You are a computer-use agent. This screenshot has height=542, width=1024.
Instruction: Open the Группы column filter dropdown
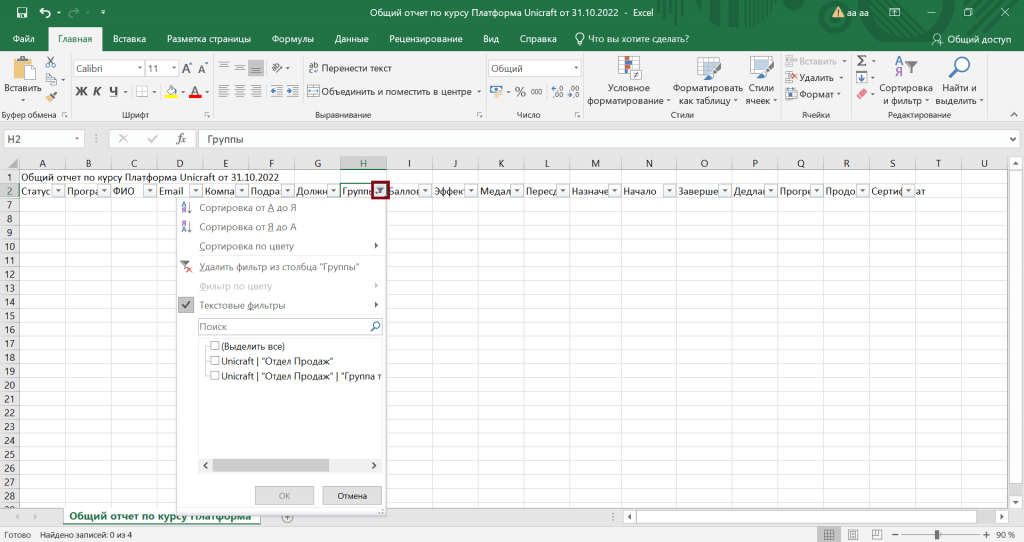379,191
